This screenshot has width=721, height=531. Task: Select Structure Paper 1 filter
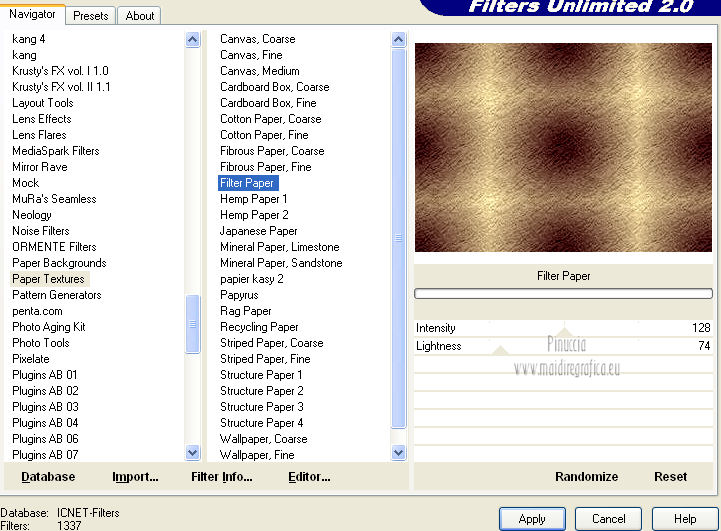click(261, 375)
